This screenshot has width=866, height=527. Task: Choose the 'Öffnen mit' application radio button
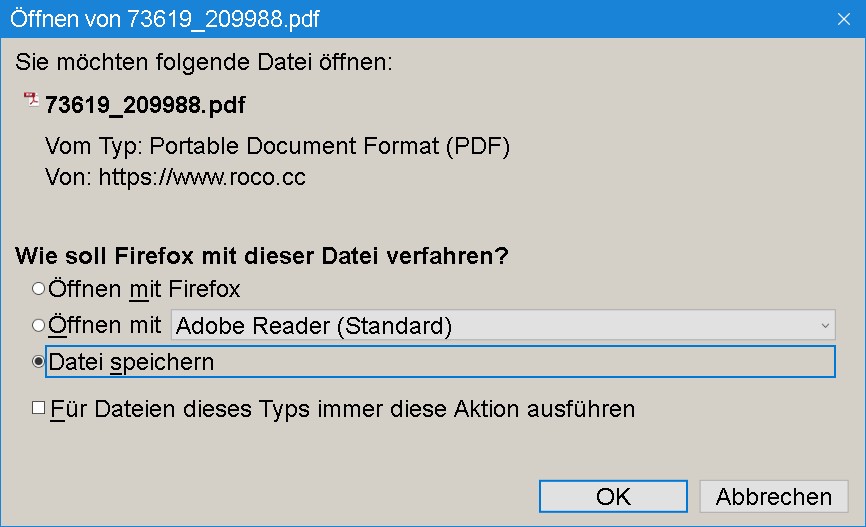[x=38, y=325]
